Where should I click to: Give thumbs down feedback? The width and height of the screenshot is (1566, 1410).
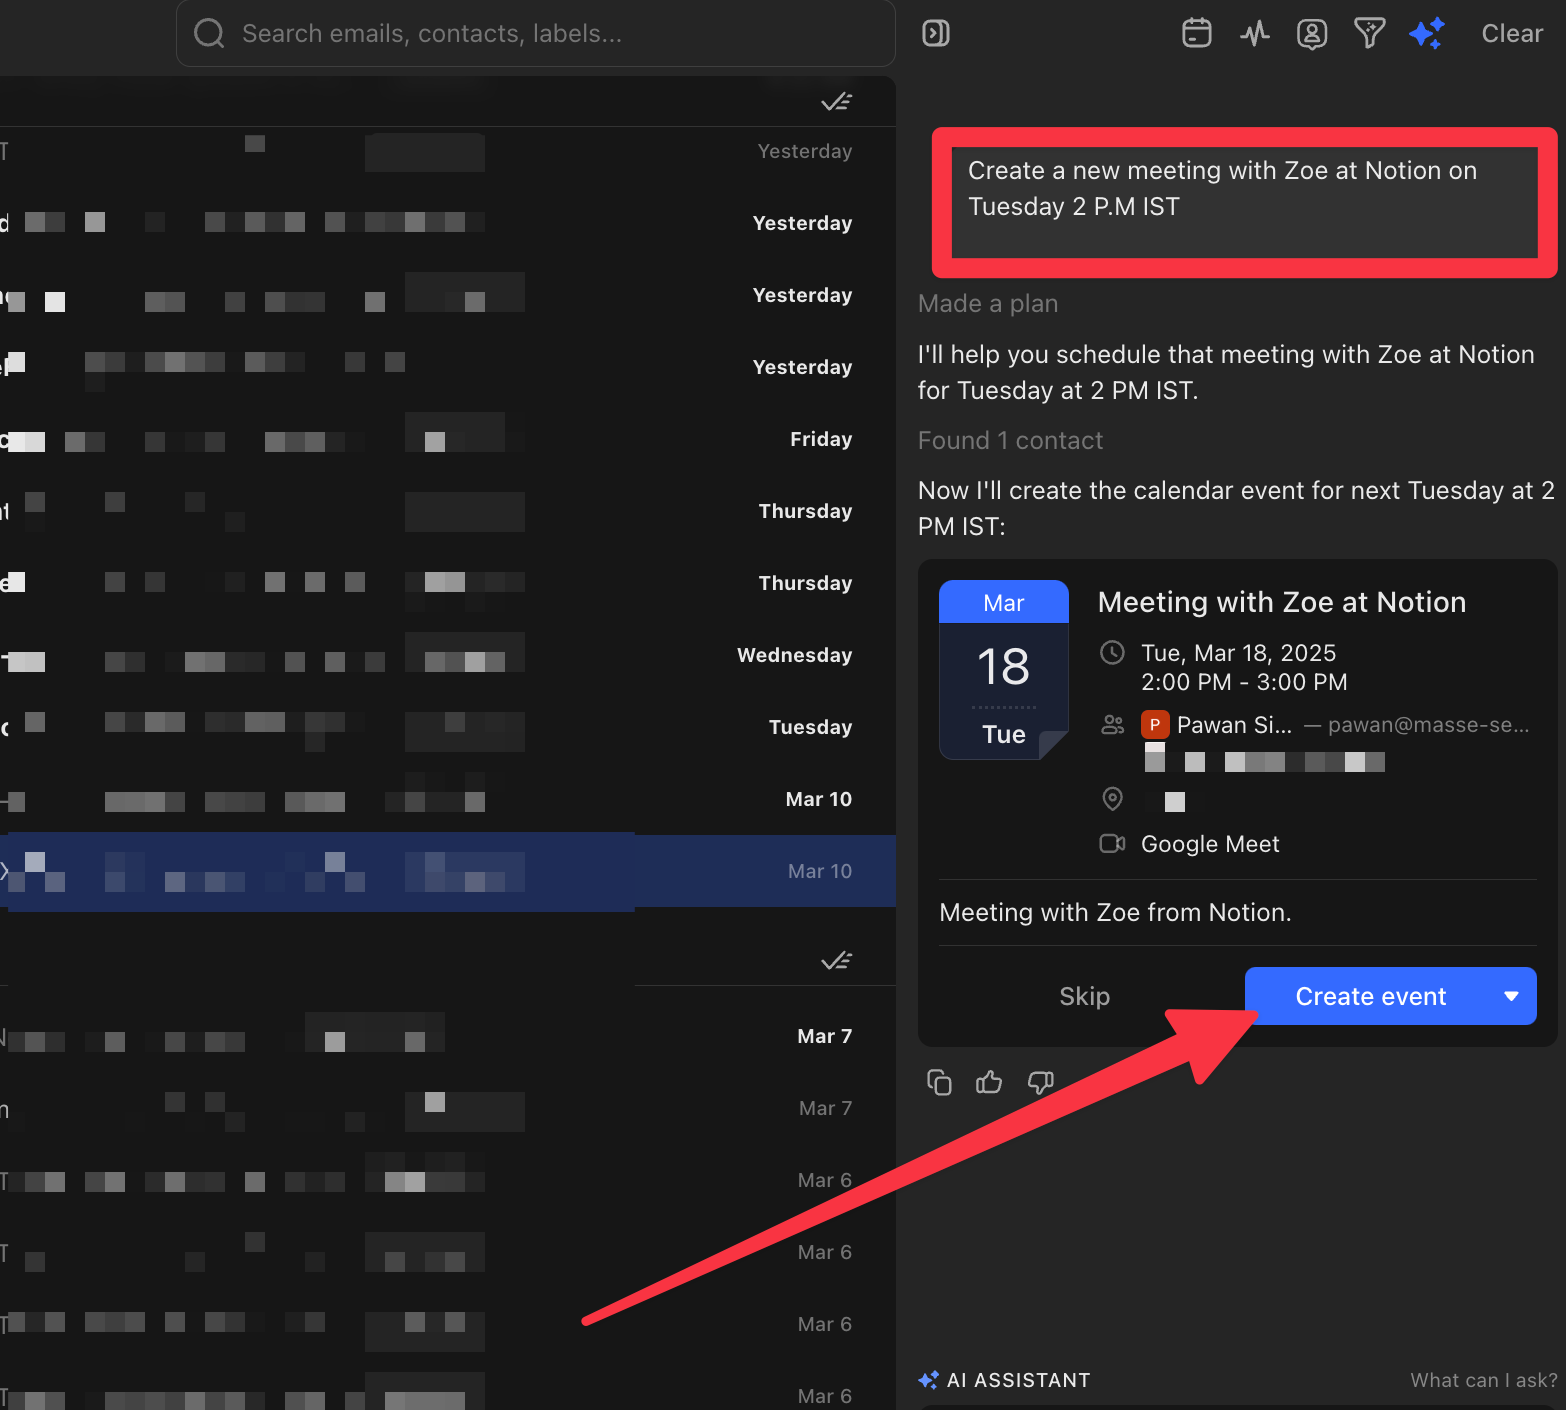[1040, 1082]
